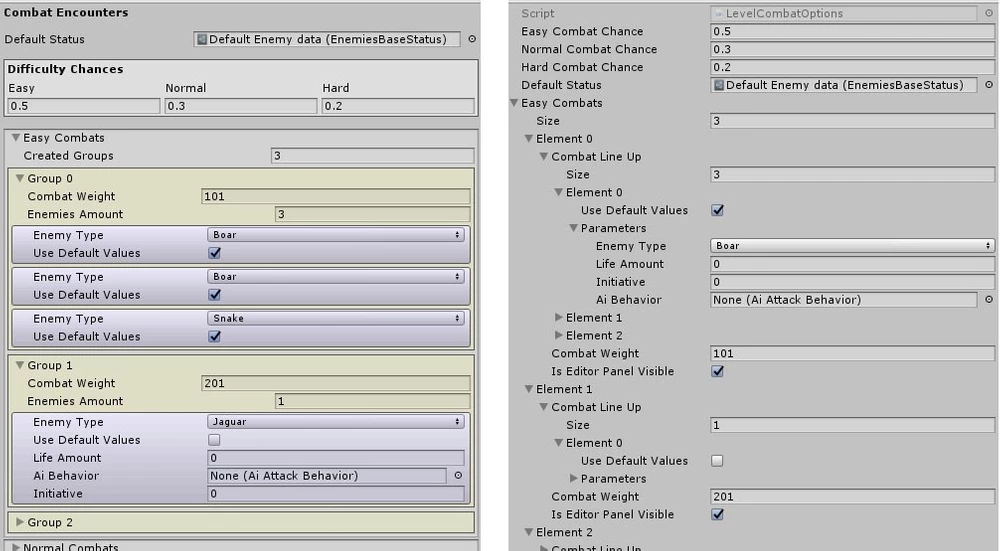Collapse the Parameters foldout containing Enemy Type Boar

(x=574, y=228)
